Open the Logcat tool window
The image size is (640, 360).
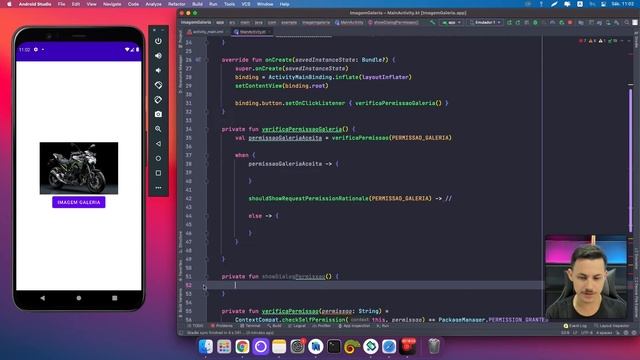tap(297, 326)
